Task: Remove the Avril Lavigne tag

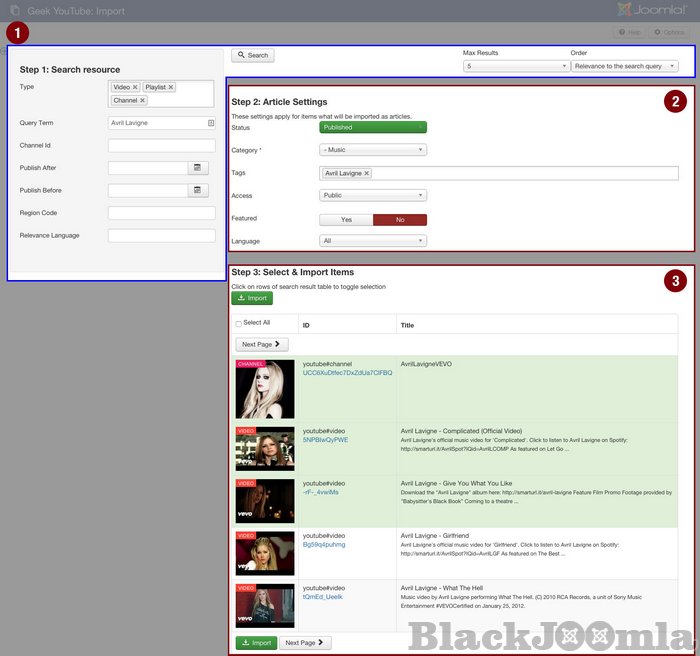Action: point(366,173)
